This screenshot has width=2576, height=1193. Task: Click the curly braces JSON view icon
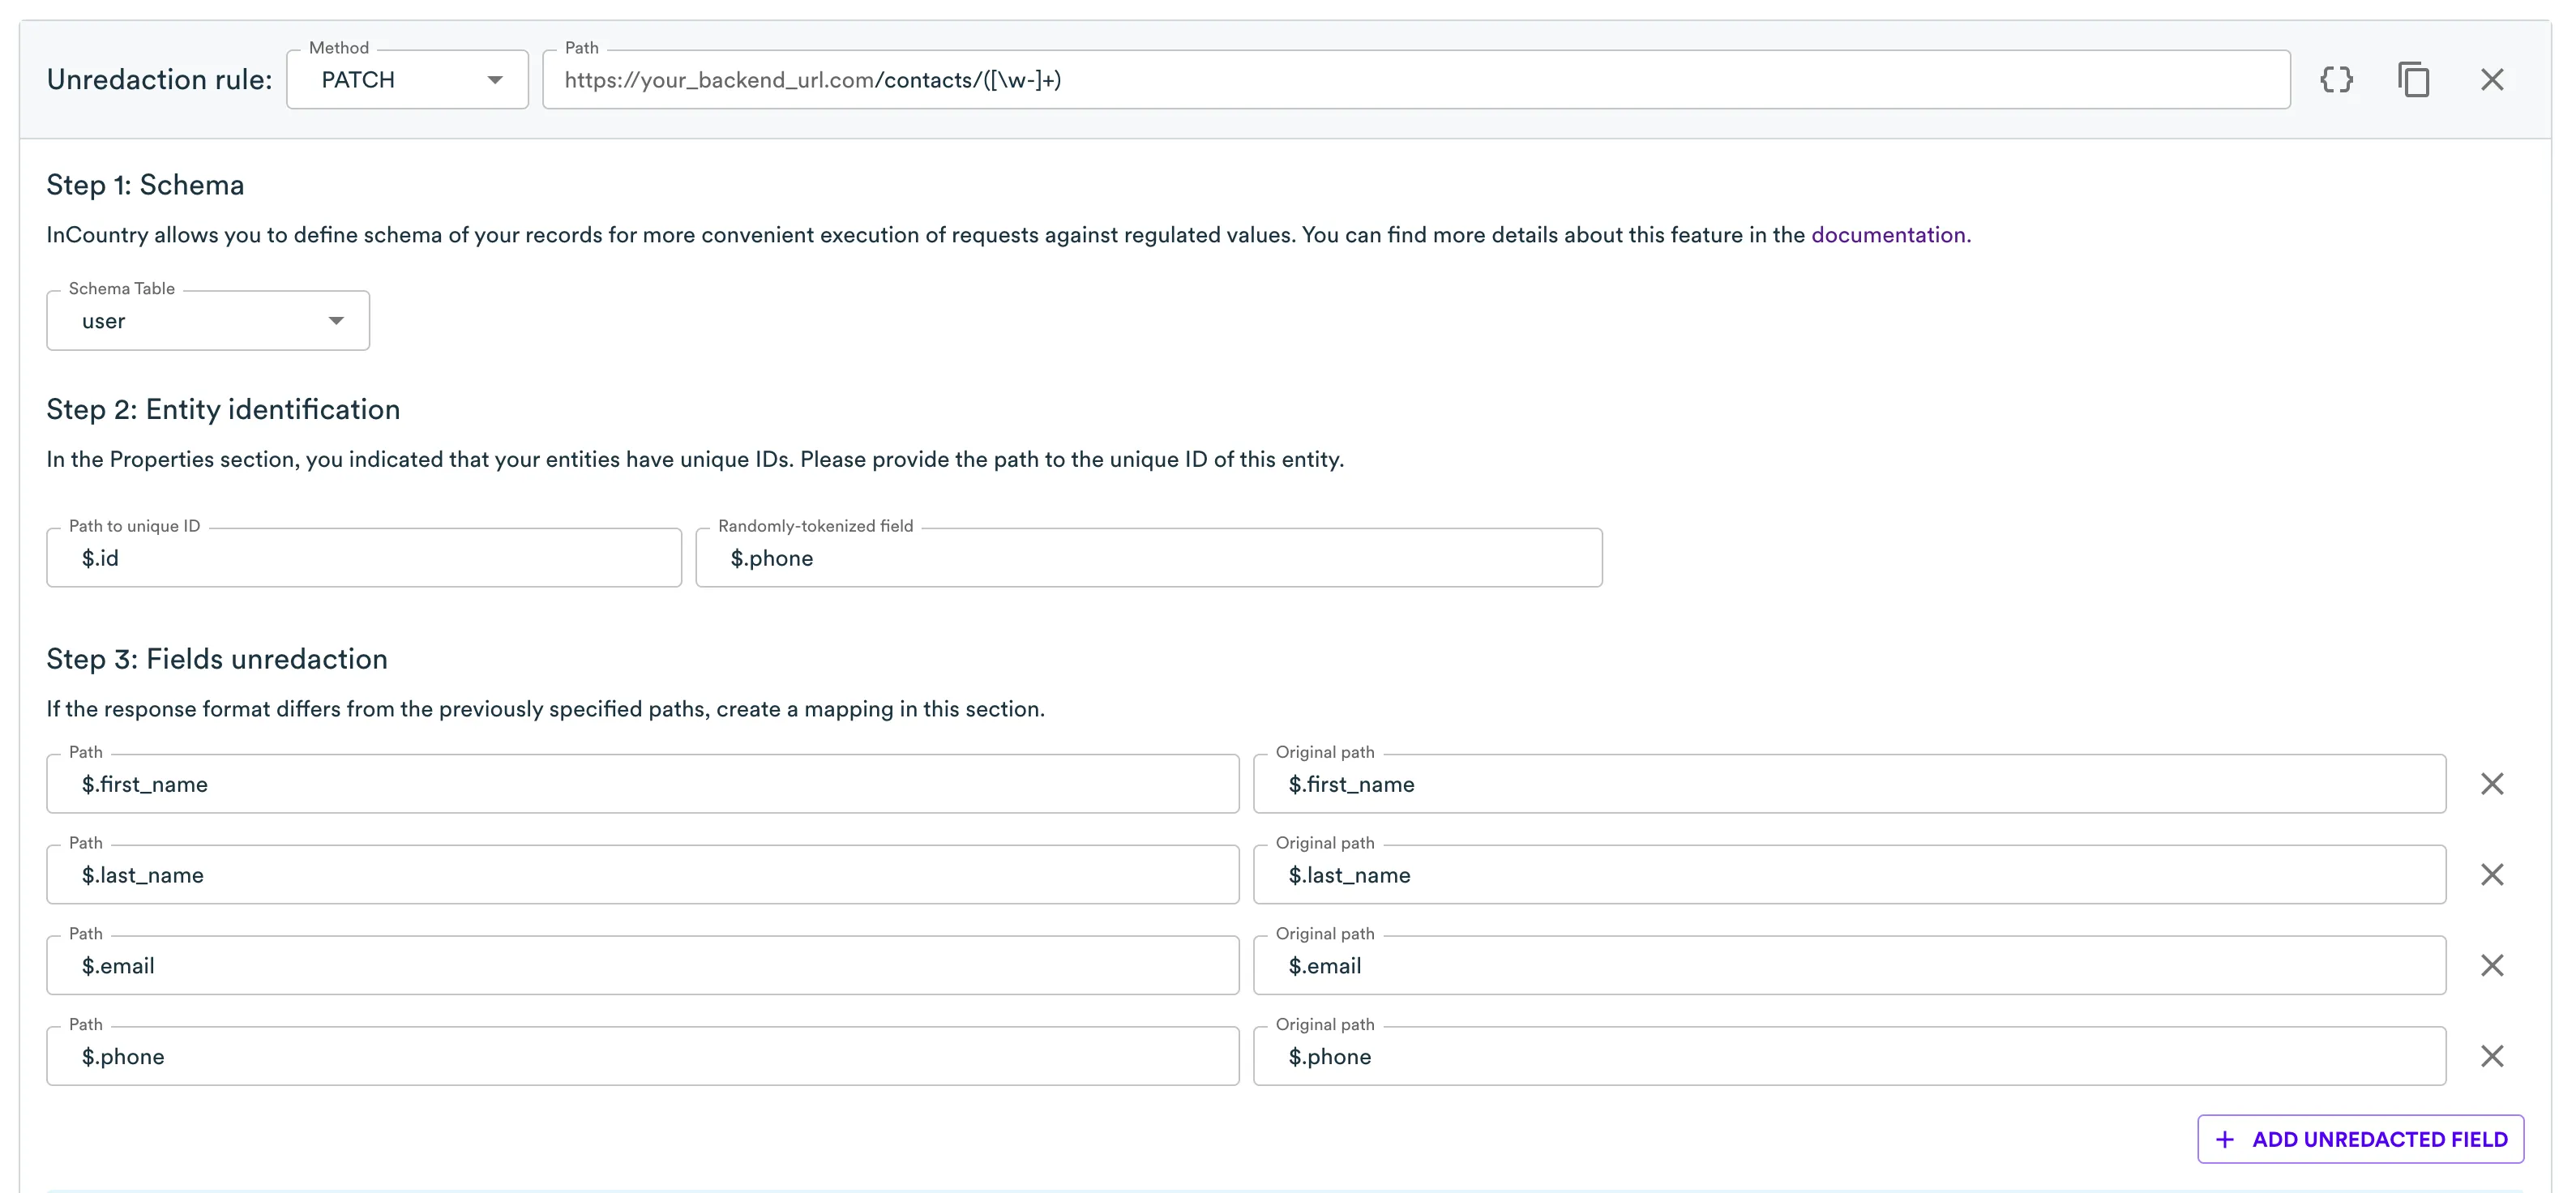tap(2336, 80)
